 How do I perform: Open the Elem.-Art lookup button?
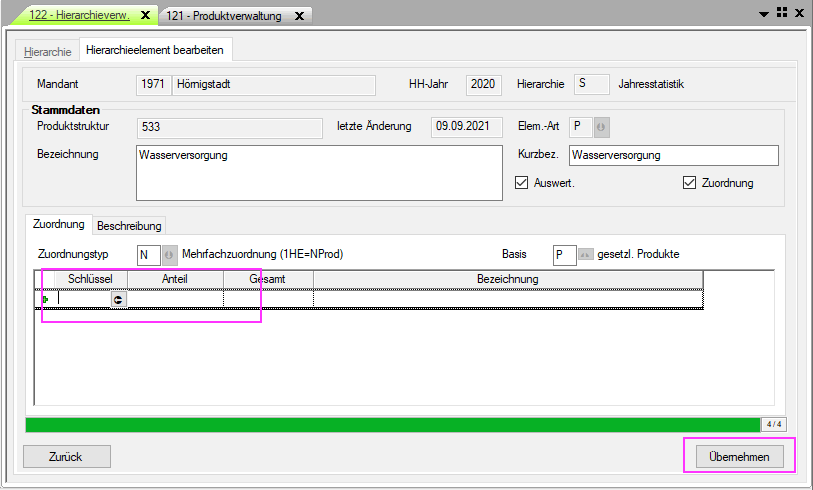[602, 127]
